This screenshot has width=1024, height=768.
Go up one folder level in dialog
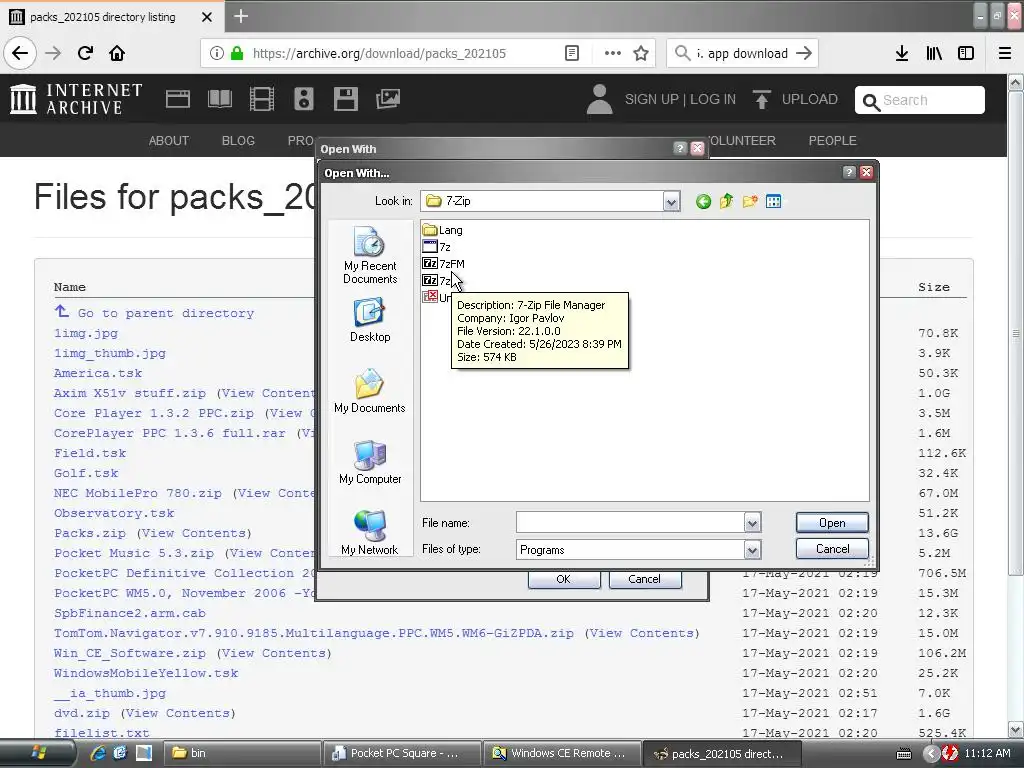726,201
